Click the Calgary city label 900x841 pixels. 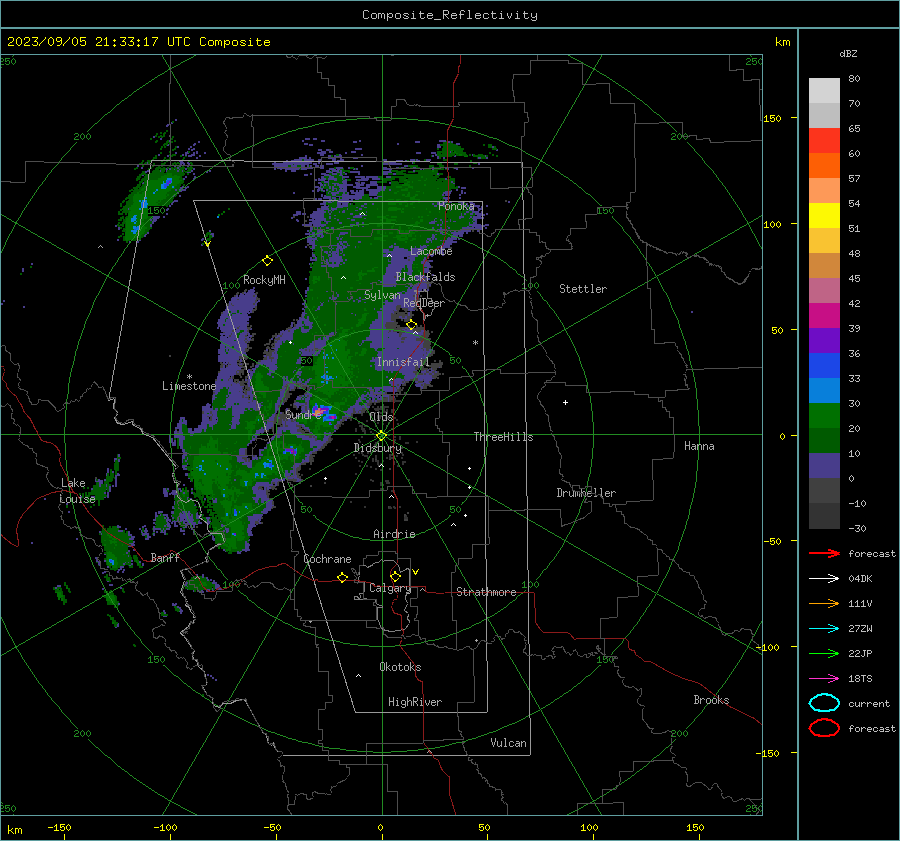point(390,588)
